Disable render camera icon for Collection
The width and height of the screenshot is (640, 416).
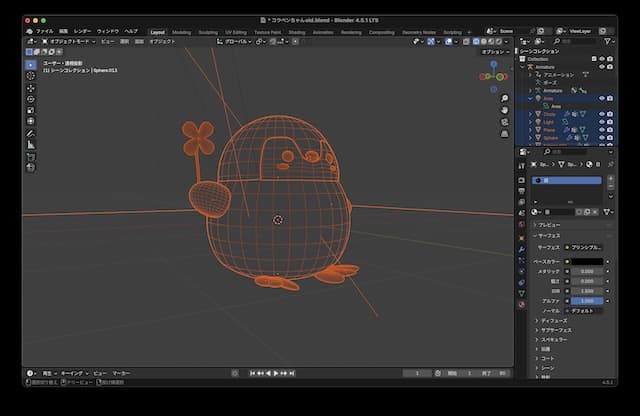coord(610,59)
